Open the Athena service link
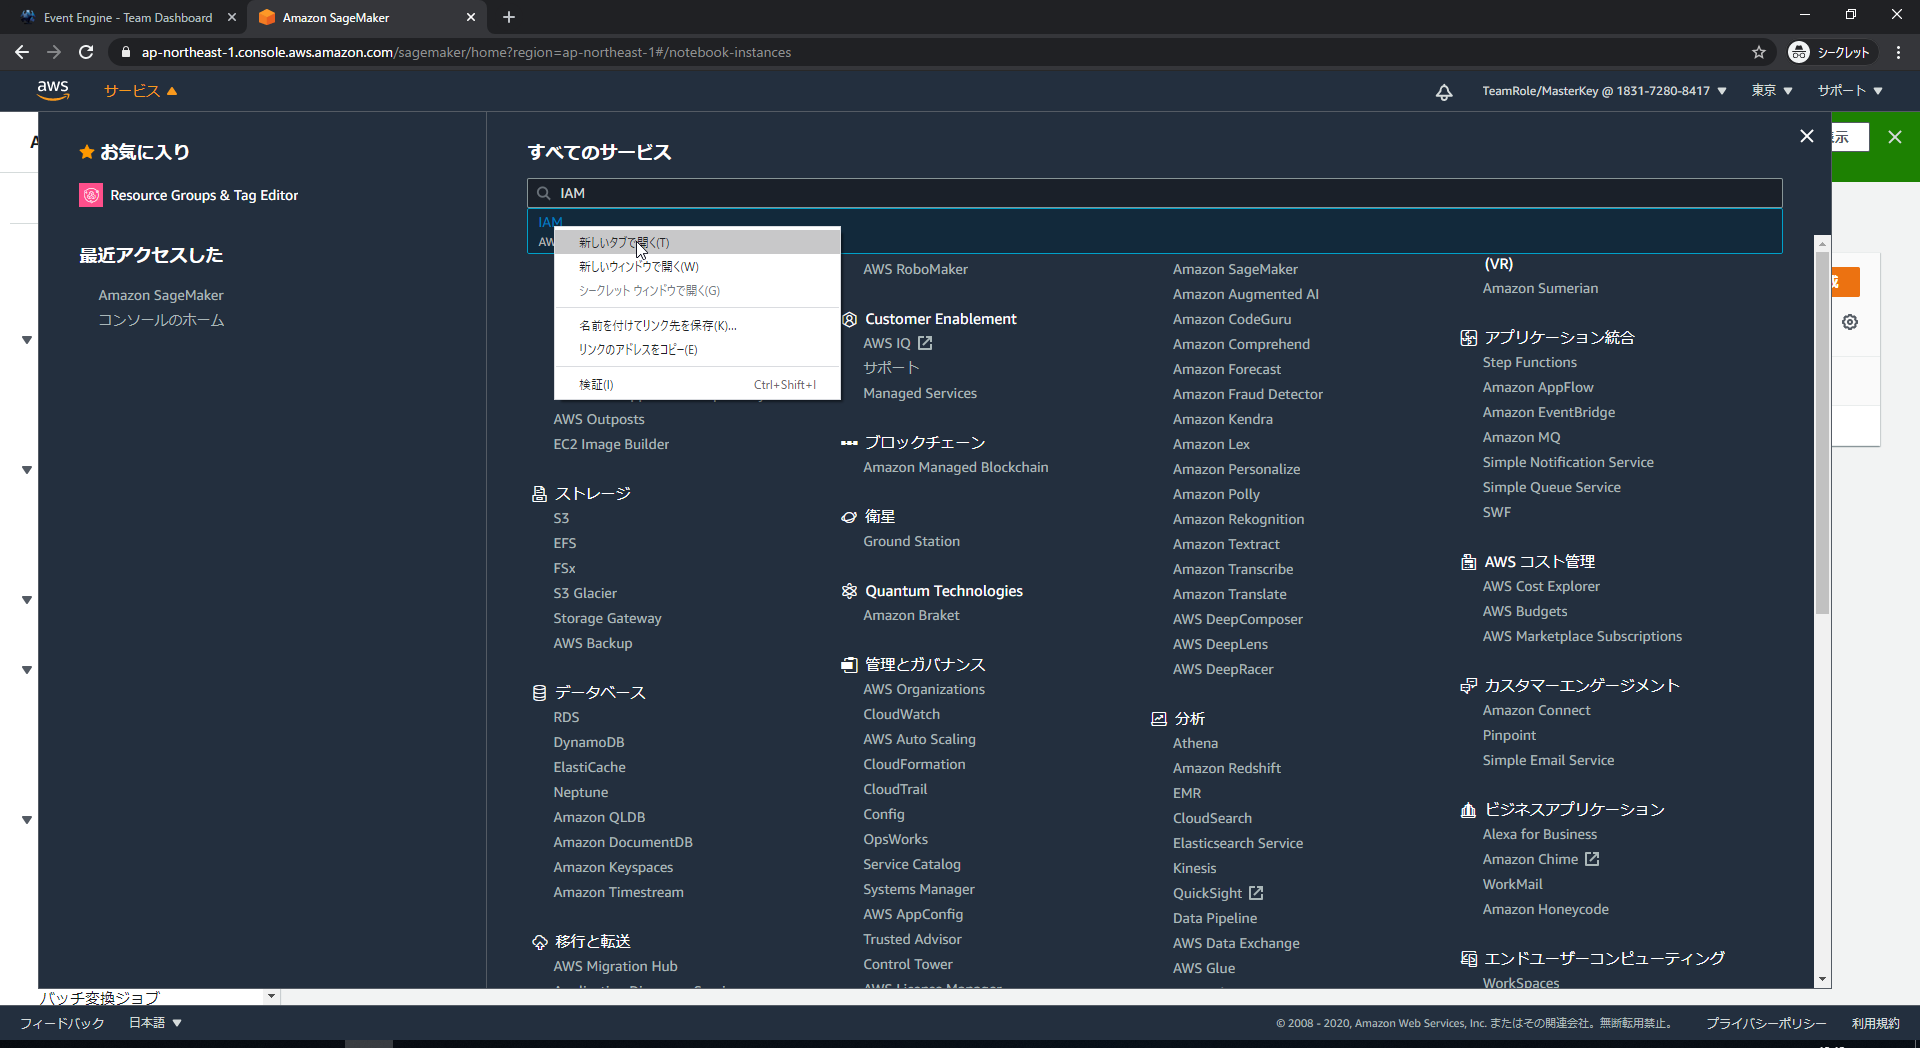The image size is (1920, 1048). [x=1195, y=743]
